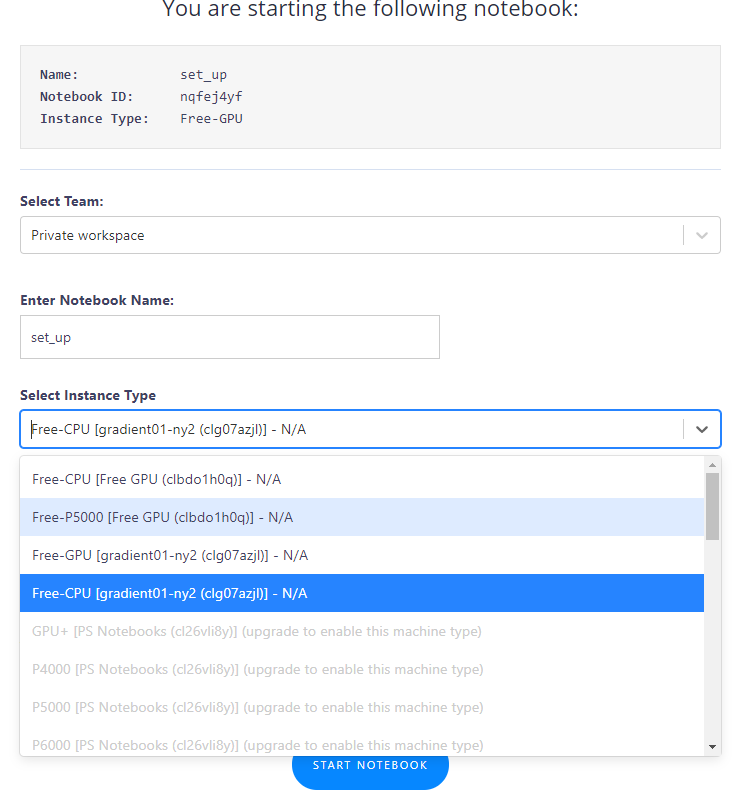The height and width of the screenshot is (799, 734).
Task: Click the disabled P6000 PS Notebooks option
Action: [x=362, y=743]
